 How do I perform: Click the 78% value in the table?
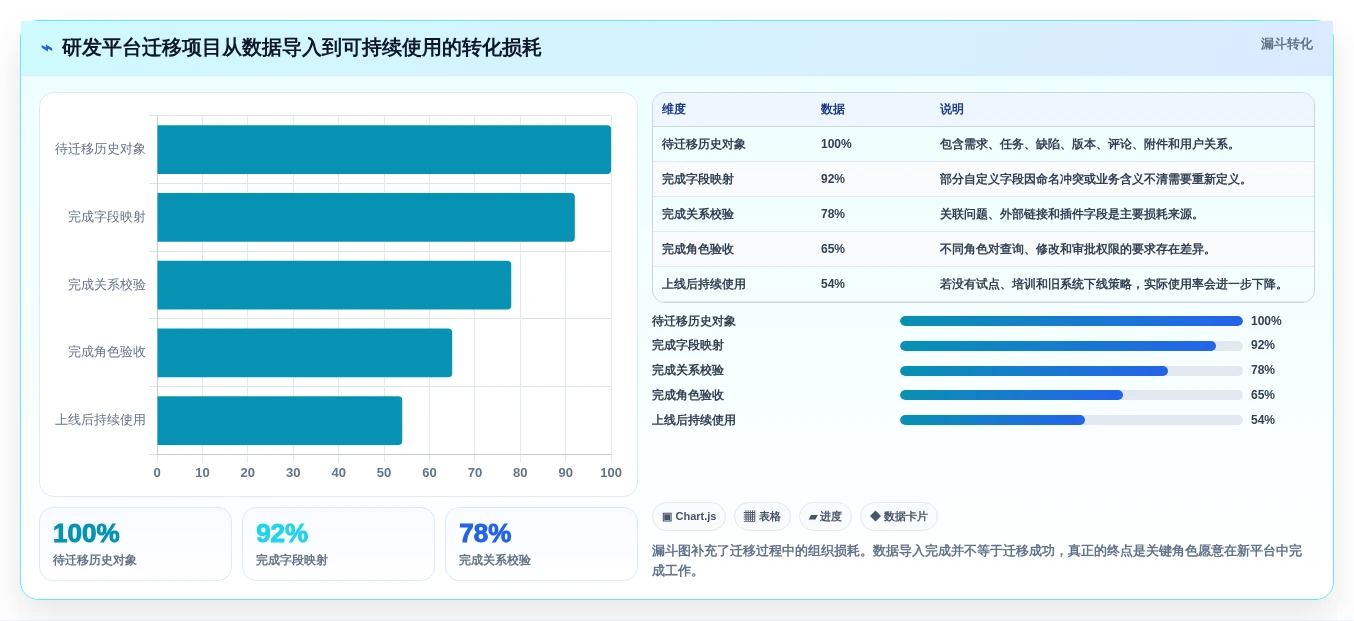coord(833,214)
